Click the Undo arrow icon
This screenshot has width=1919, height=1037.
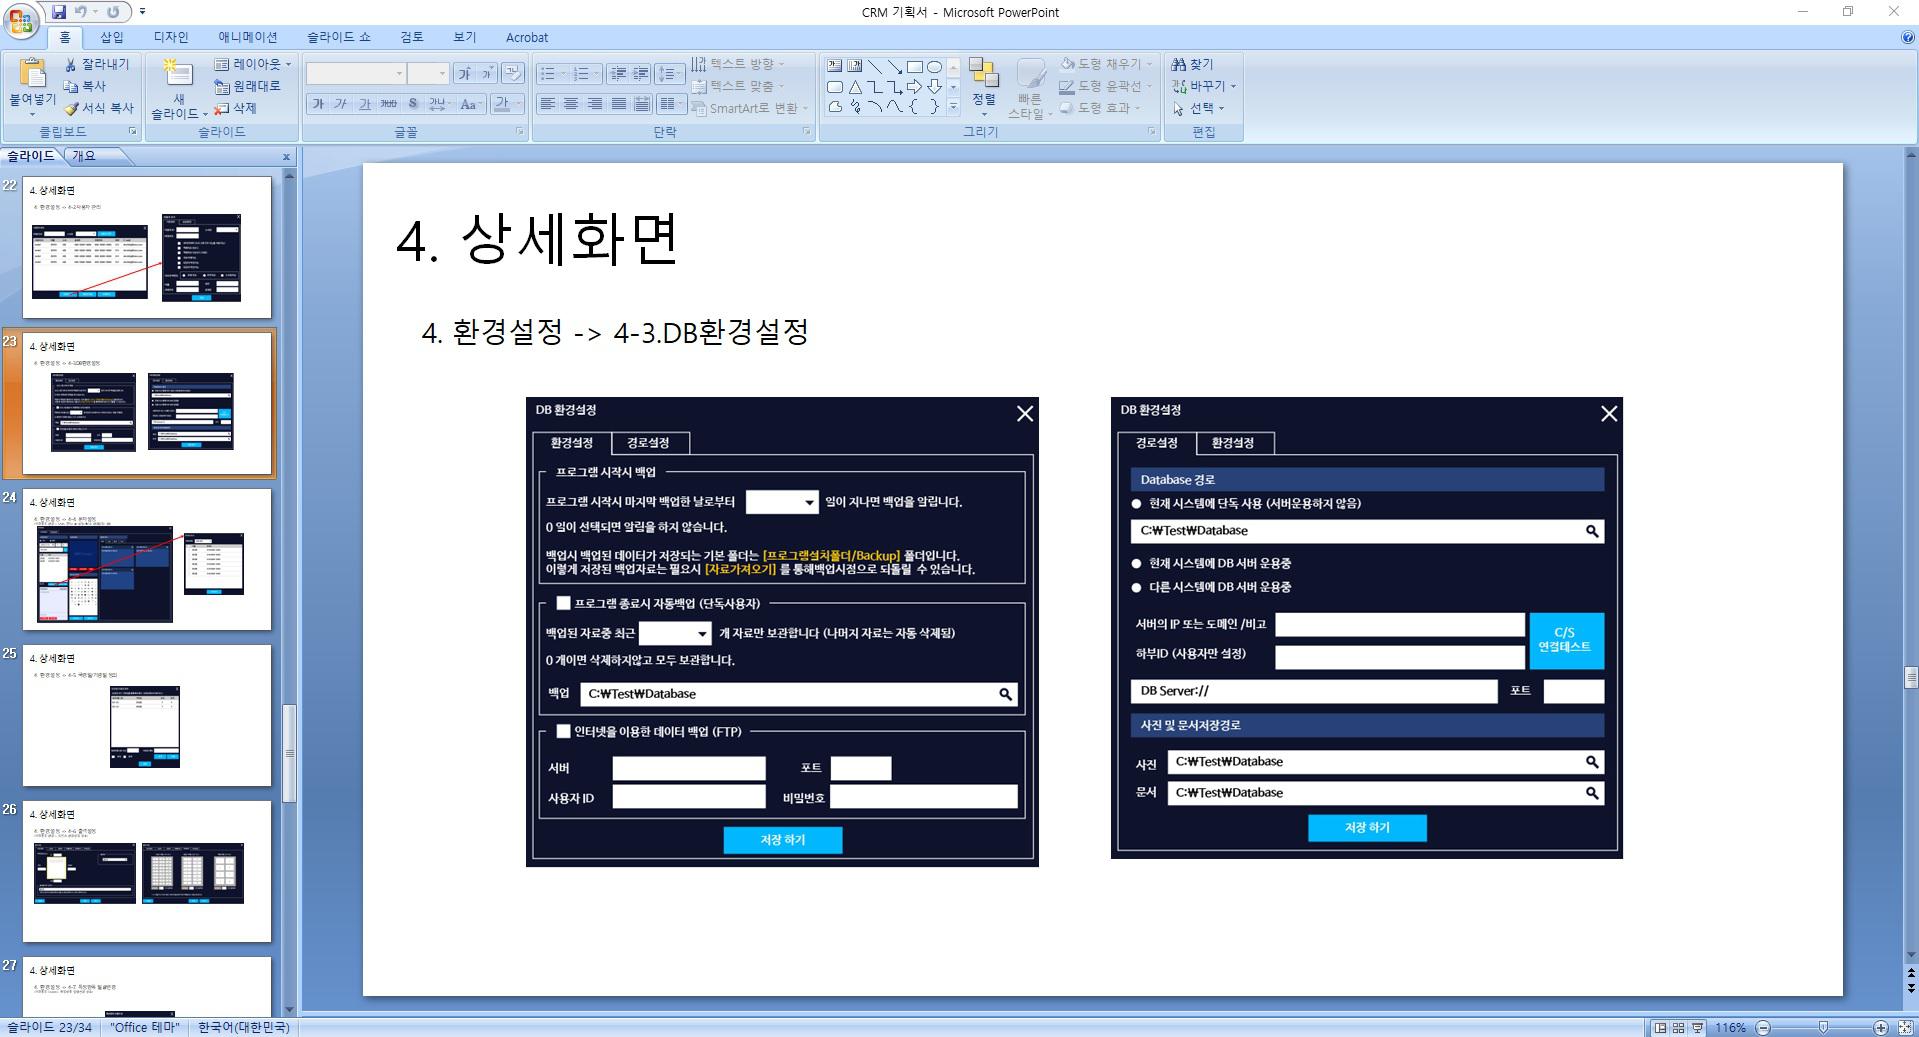[x=81, y=12]
